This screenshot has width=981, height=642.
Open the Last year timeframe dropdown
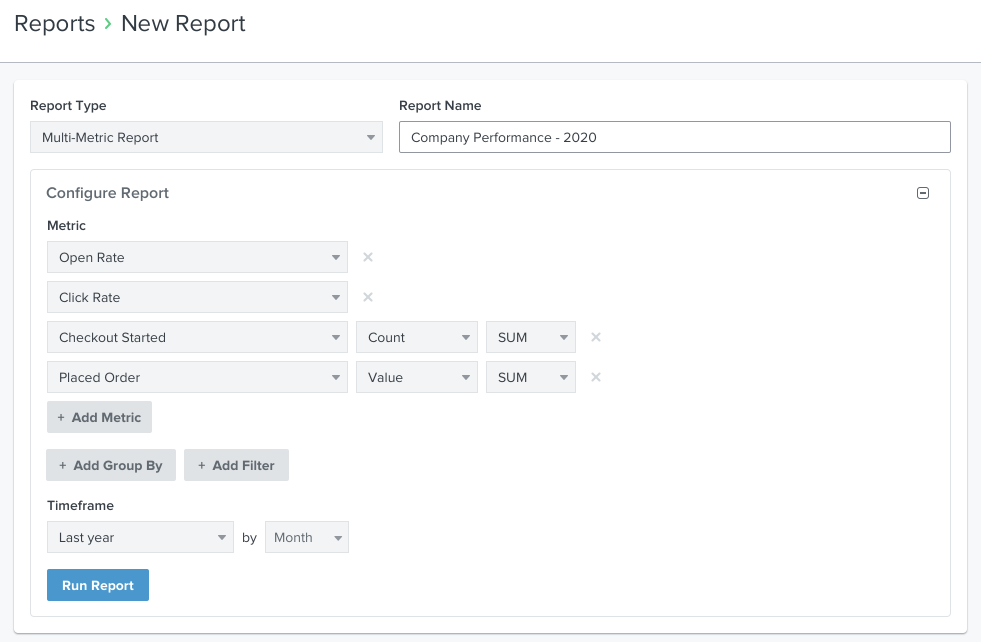[140, 537]
